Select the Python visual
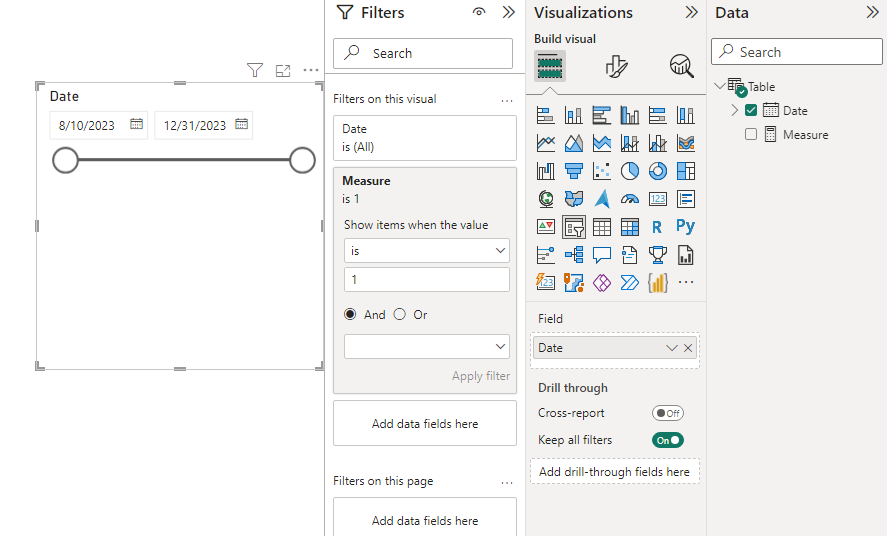This screenshot has width=887, height=536. click(686, 226)
